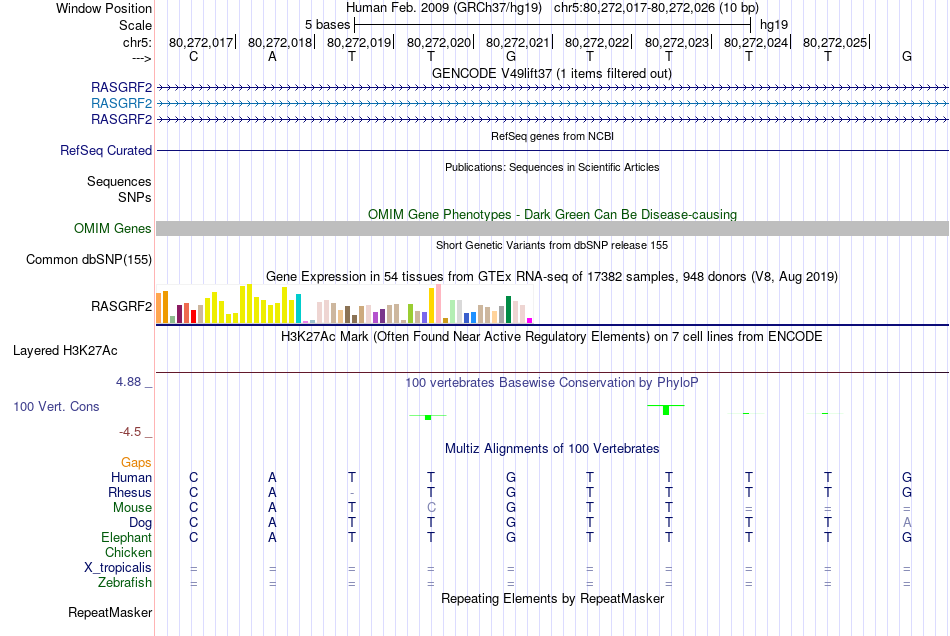
Task: Click 'Multiz Alignments of 100 Vertebrates' title
Action: [552, 449]
